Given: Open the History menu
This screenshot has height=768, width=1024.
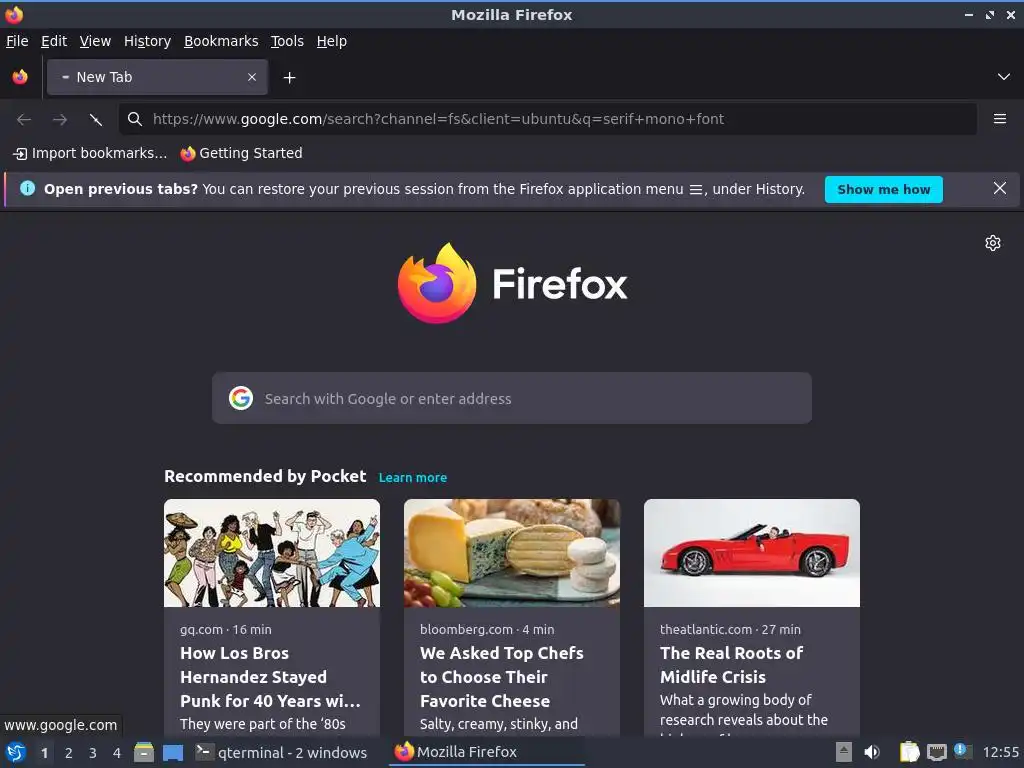Looking at the screenshot, I should point(147,41).
